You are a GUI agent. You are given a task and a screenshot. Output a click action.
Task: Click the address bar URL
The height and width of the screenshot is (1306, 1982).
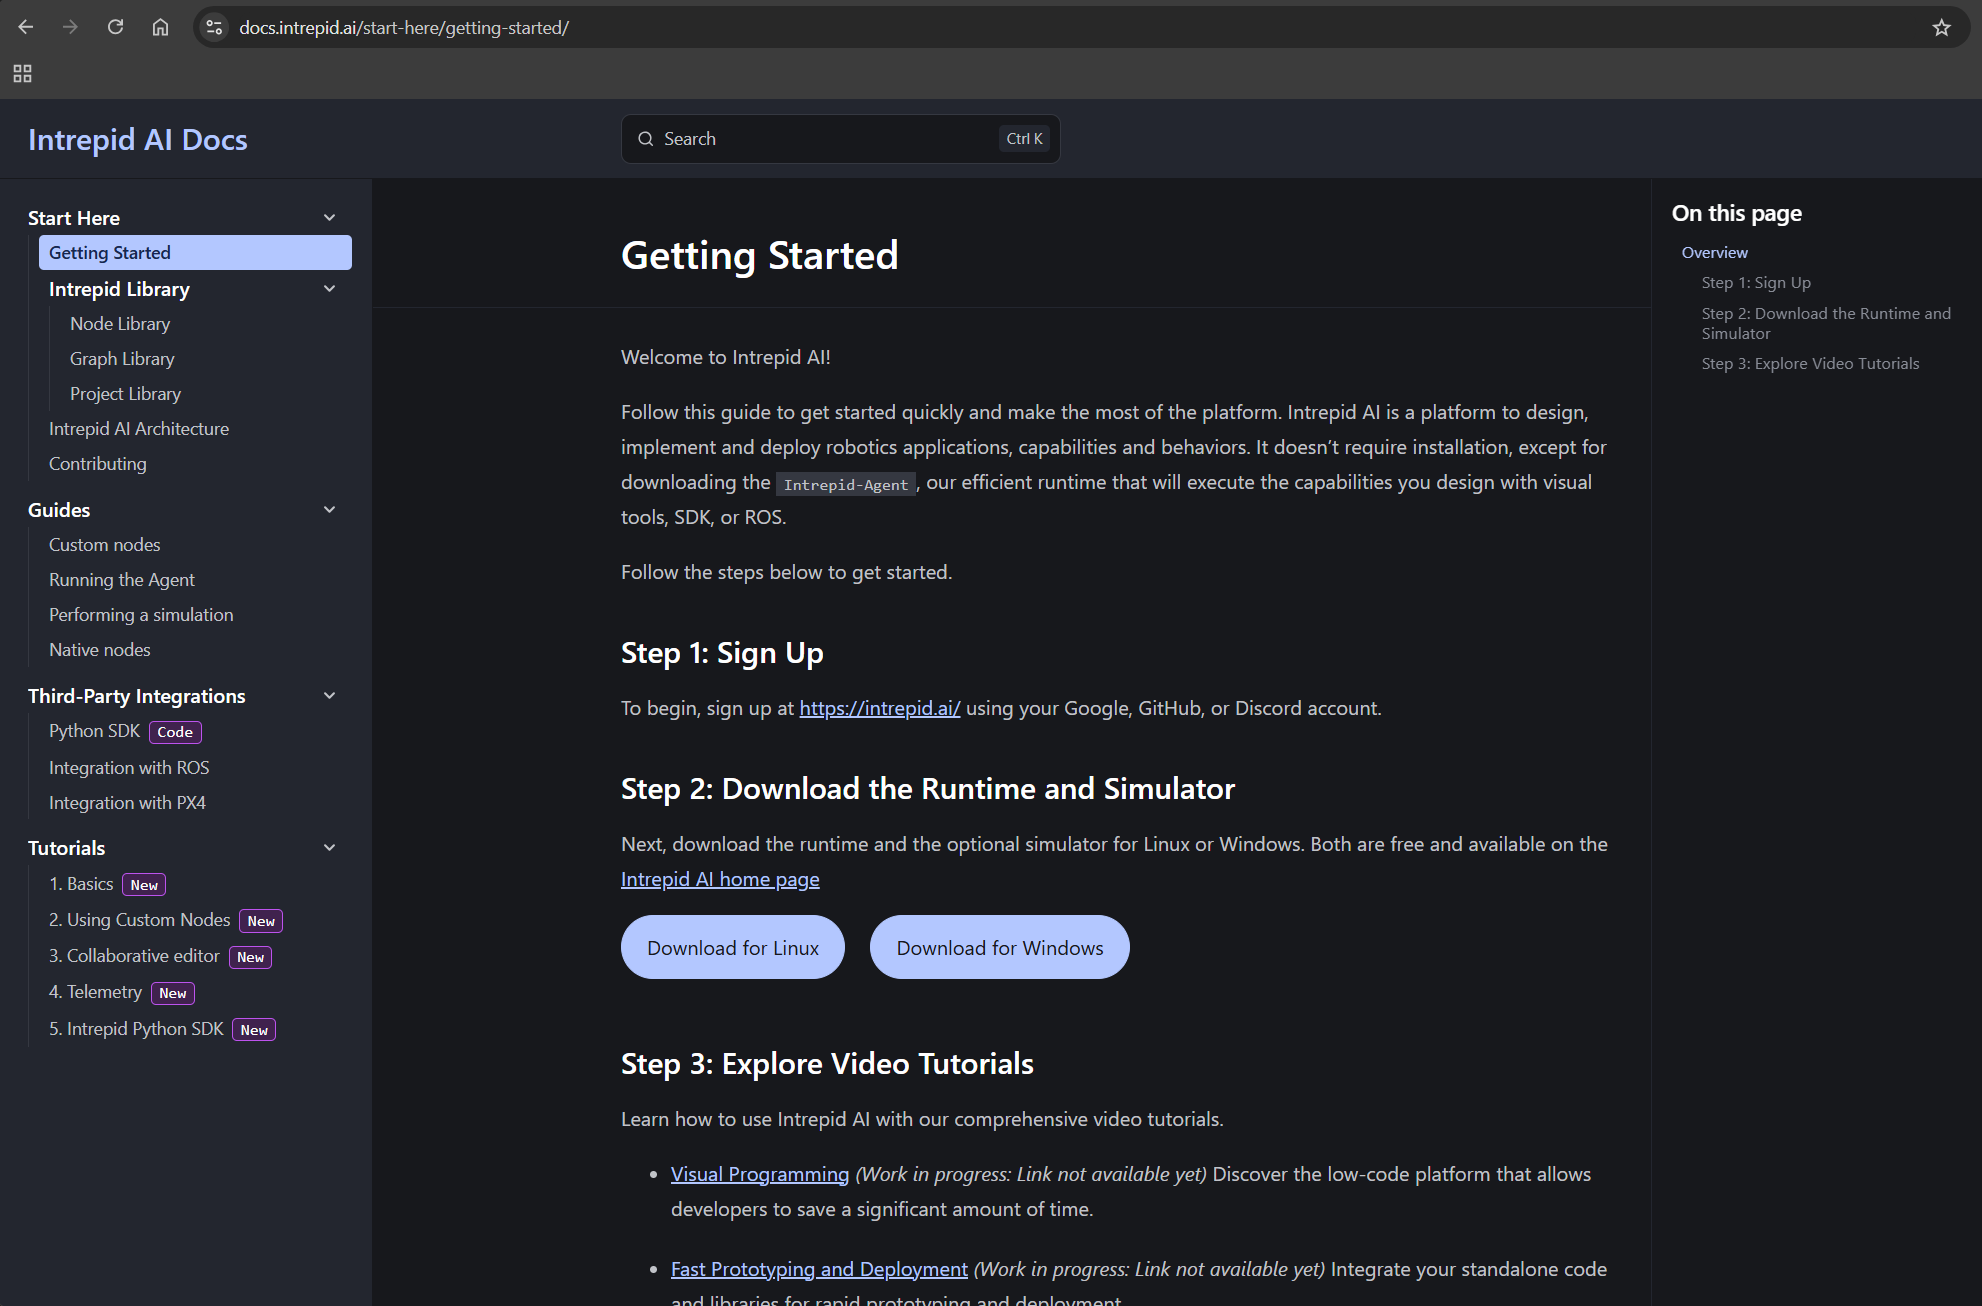pos(404,27)
